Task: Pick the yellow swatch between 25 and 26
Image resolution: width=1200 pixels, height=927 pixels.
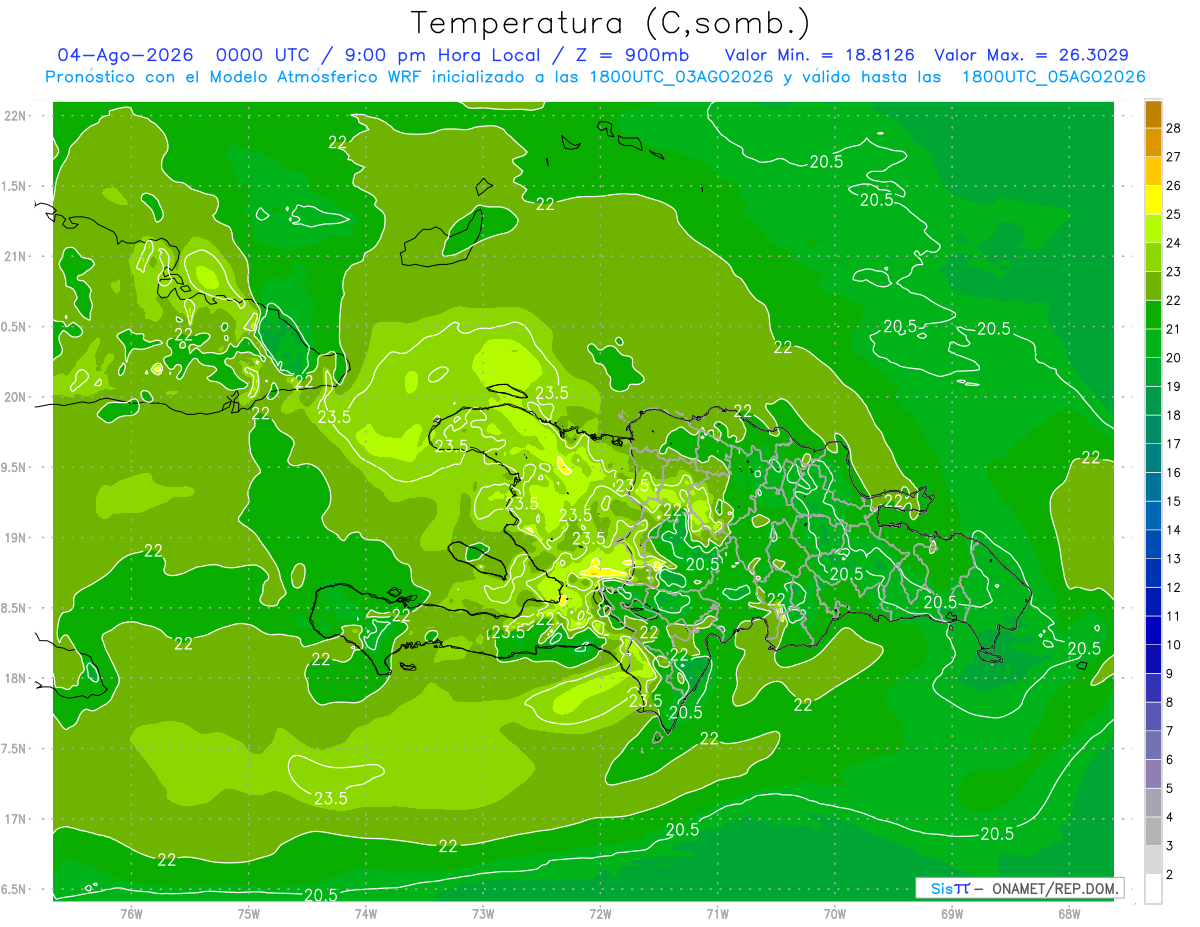Action: click(1153, 200)
